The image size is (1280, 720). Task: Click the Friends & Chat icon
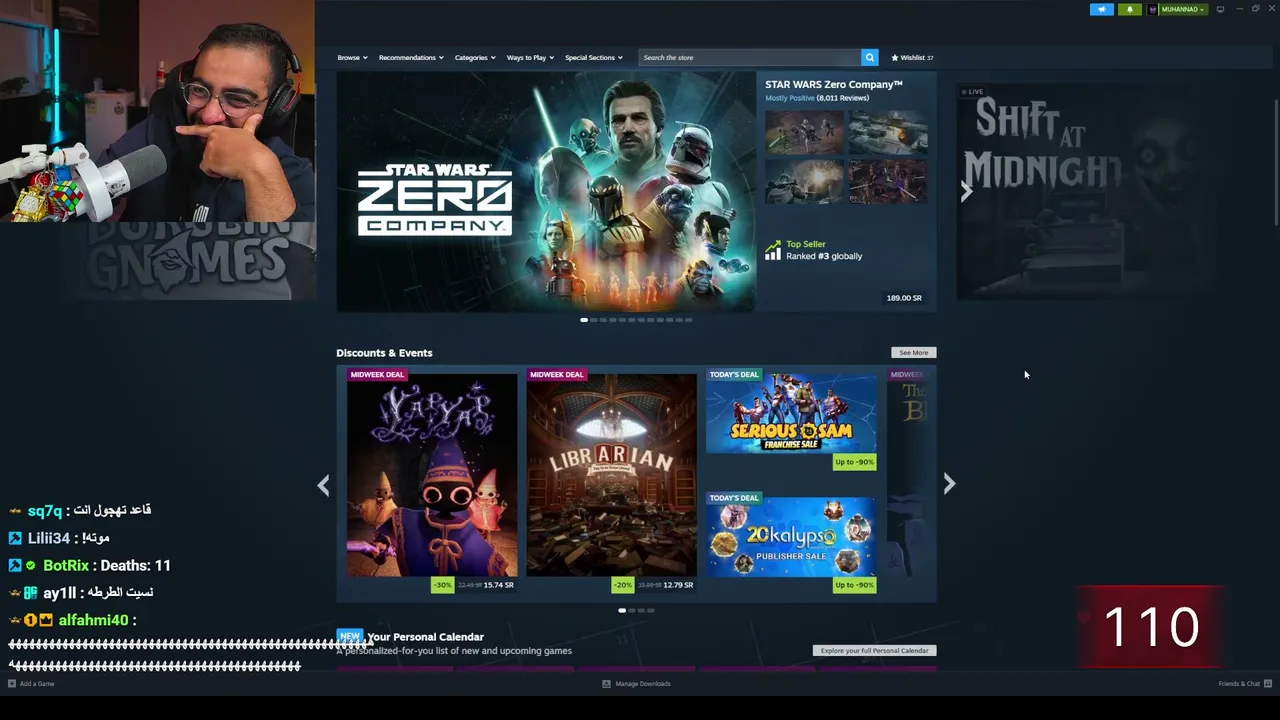[x=1268, y=684]
